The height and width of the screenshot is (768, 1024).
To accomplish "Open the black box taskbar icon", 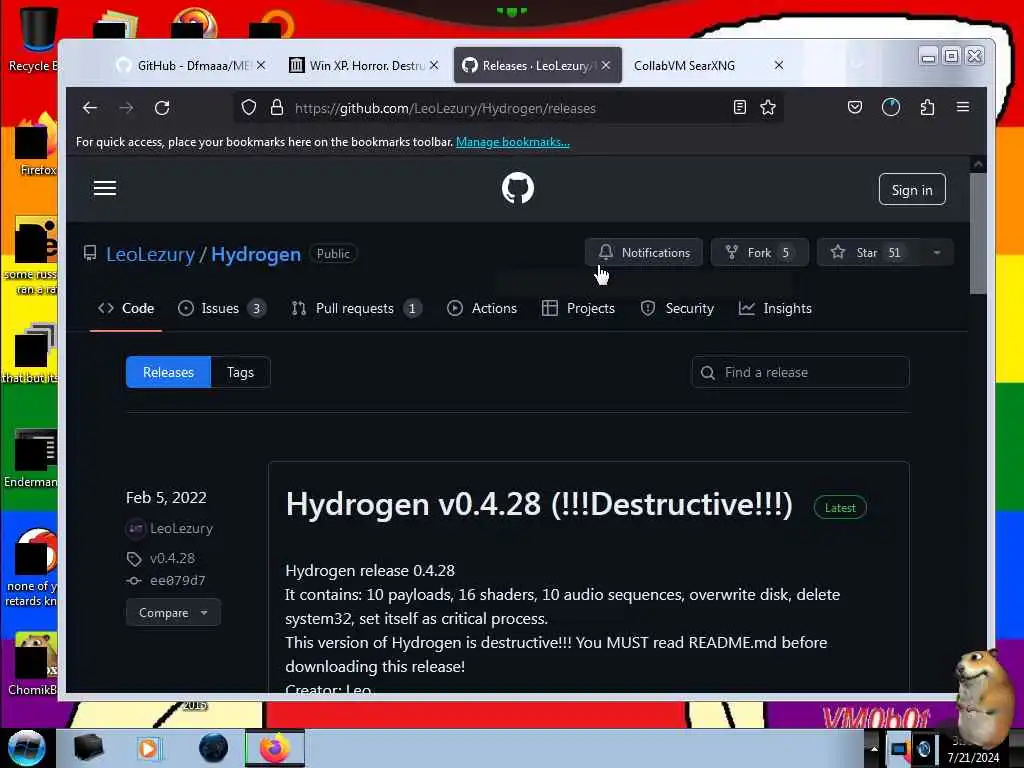I will [x=89, y=748].
